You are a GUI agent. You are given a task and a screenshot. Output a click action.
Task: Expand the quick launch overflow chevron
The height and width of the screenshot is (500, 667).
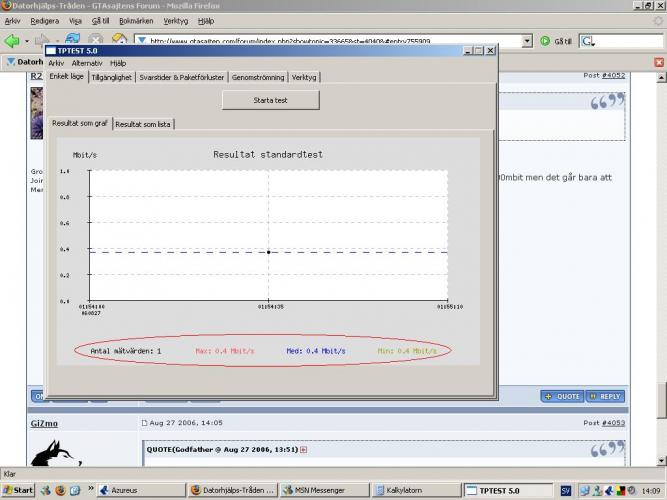click(x=88, y=491)
